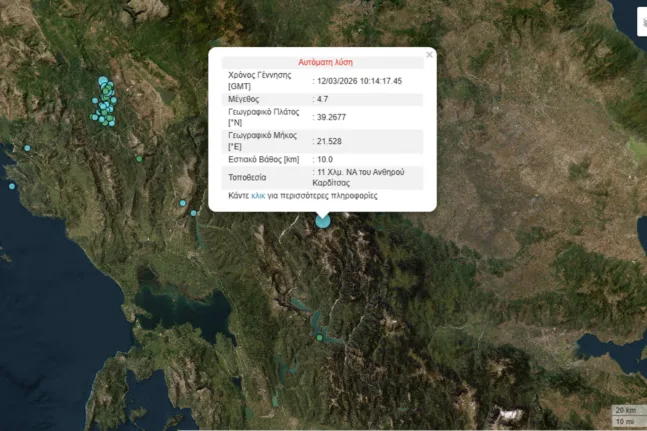The height and width of the screenshot is (431, 647).
Task: Open the 'κλικ' link for more information
Action: click(x=258, y=196)
